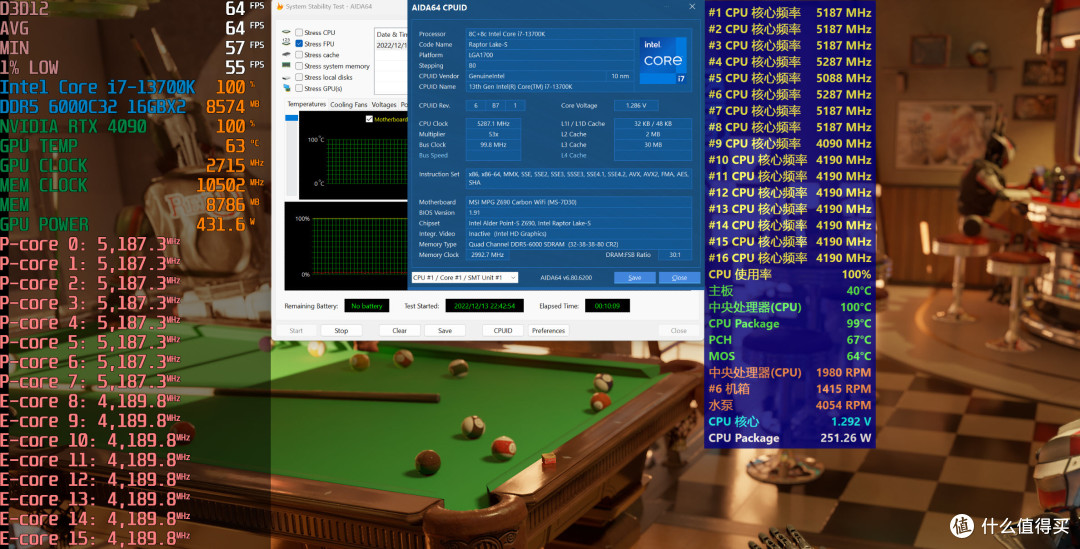Click the PCH 67°C sensor row
The height and width of the screenshot is (549, 1080).
[789, 340]
